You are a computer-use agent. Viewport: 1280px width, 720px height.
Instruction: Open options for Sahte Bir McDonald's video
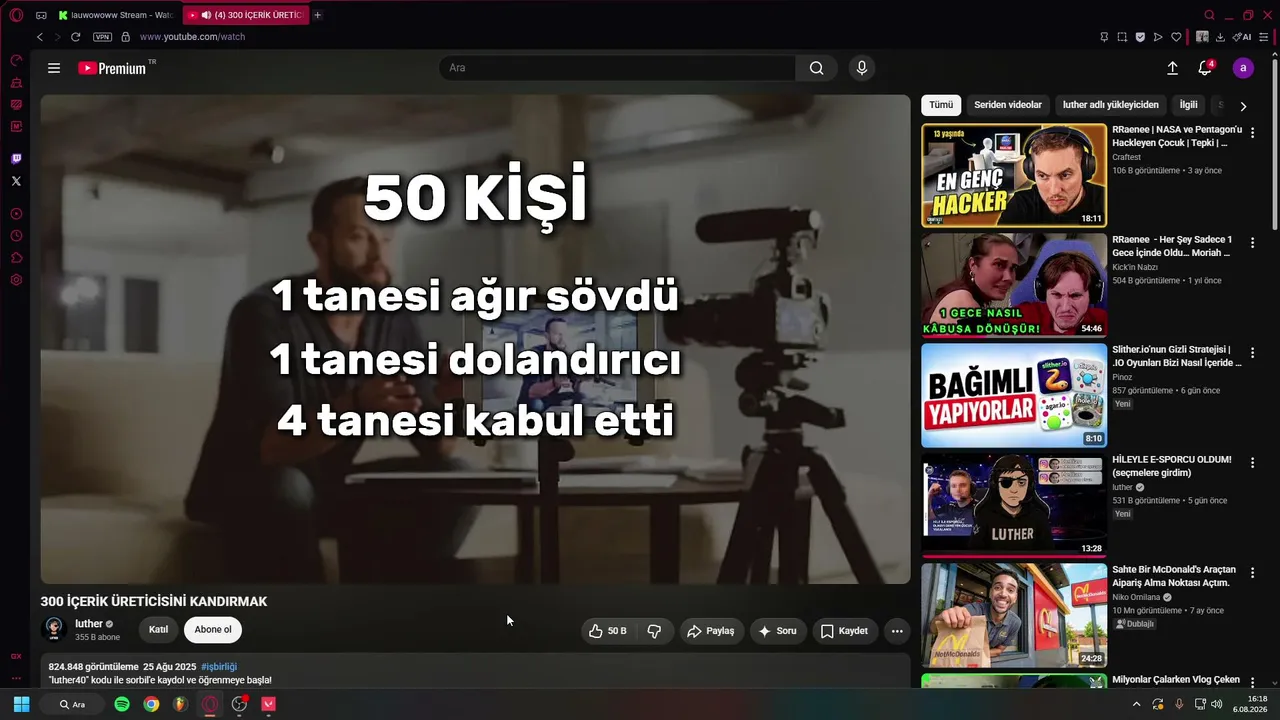1252,573
